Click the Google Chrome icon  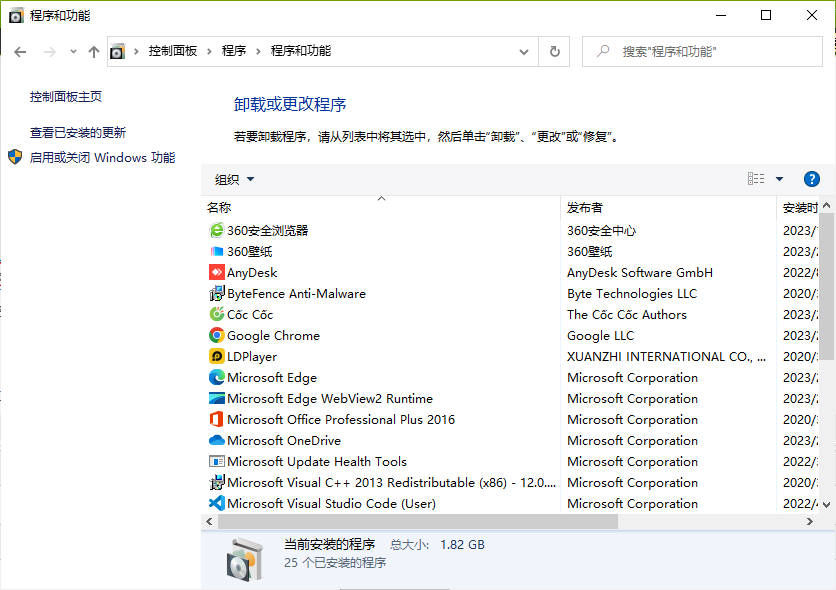pyautogui.click(x=216, y=335)
